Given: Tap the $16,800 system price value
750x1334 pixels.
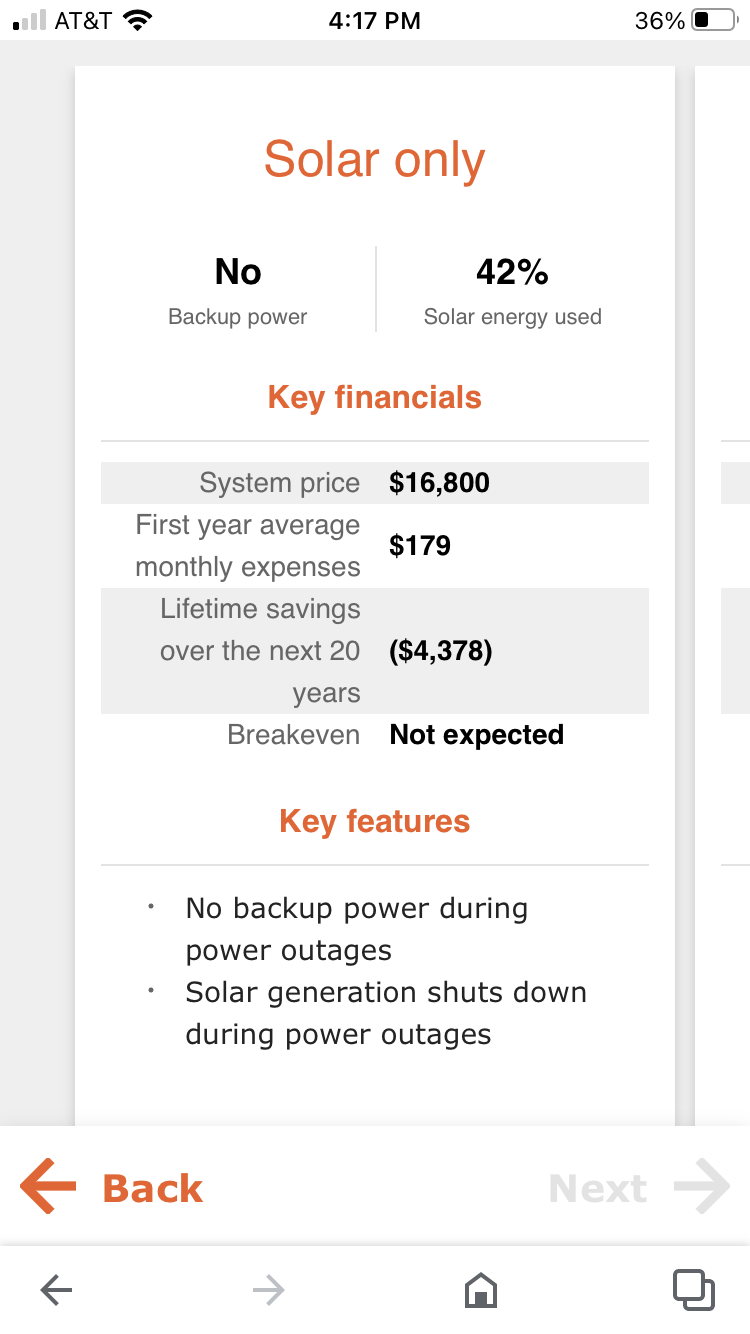Looking at the screenshot, I should [x=439, y=483].
